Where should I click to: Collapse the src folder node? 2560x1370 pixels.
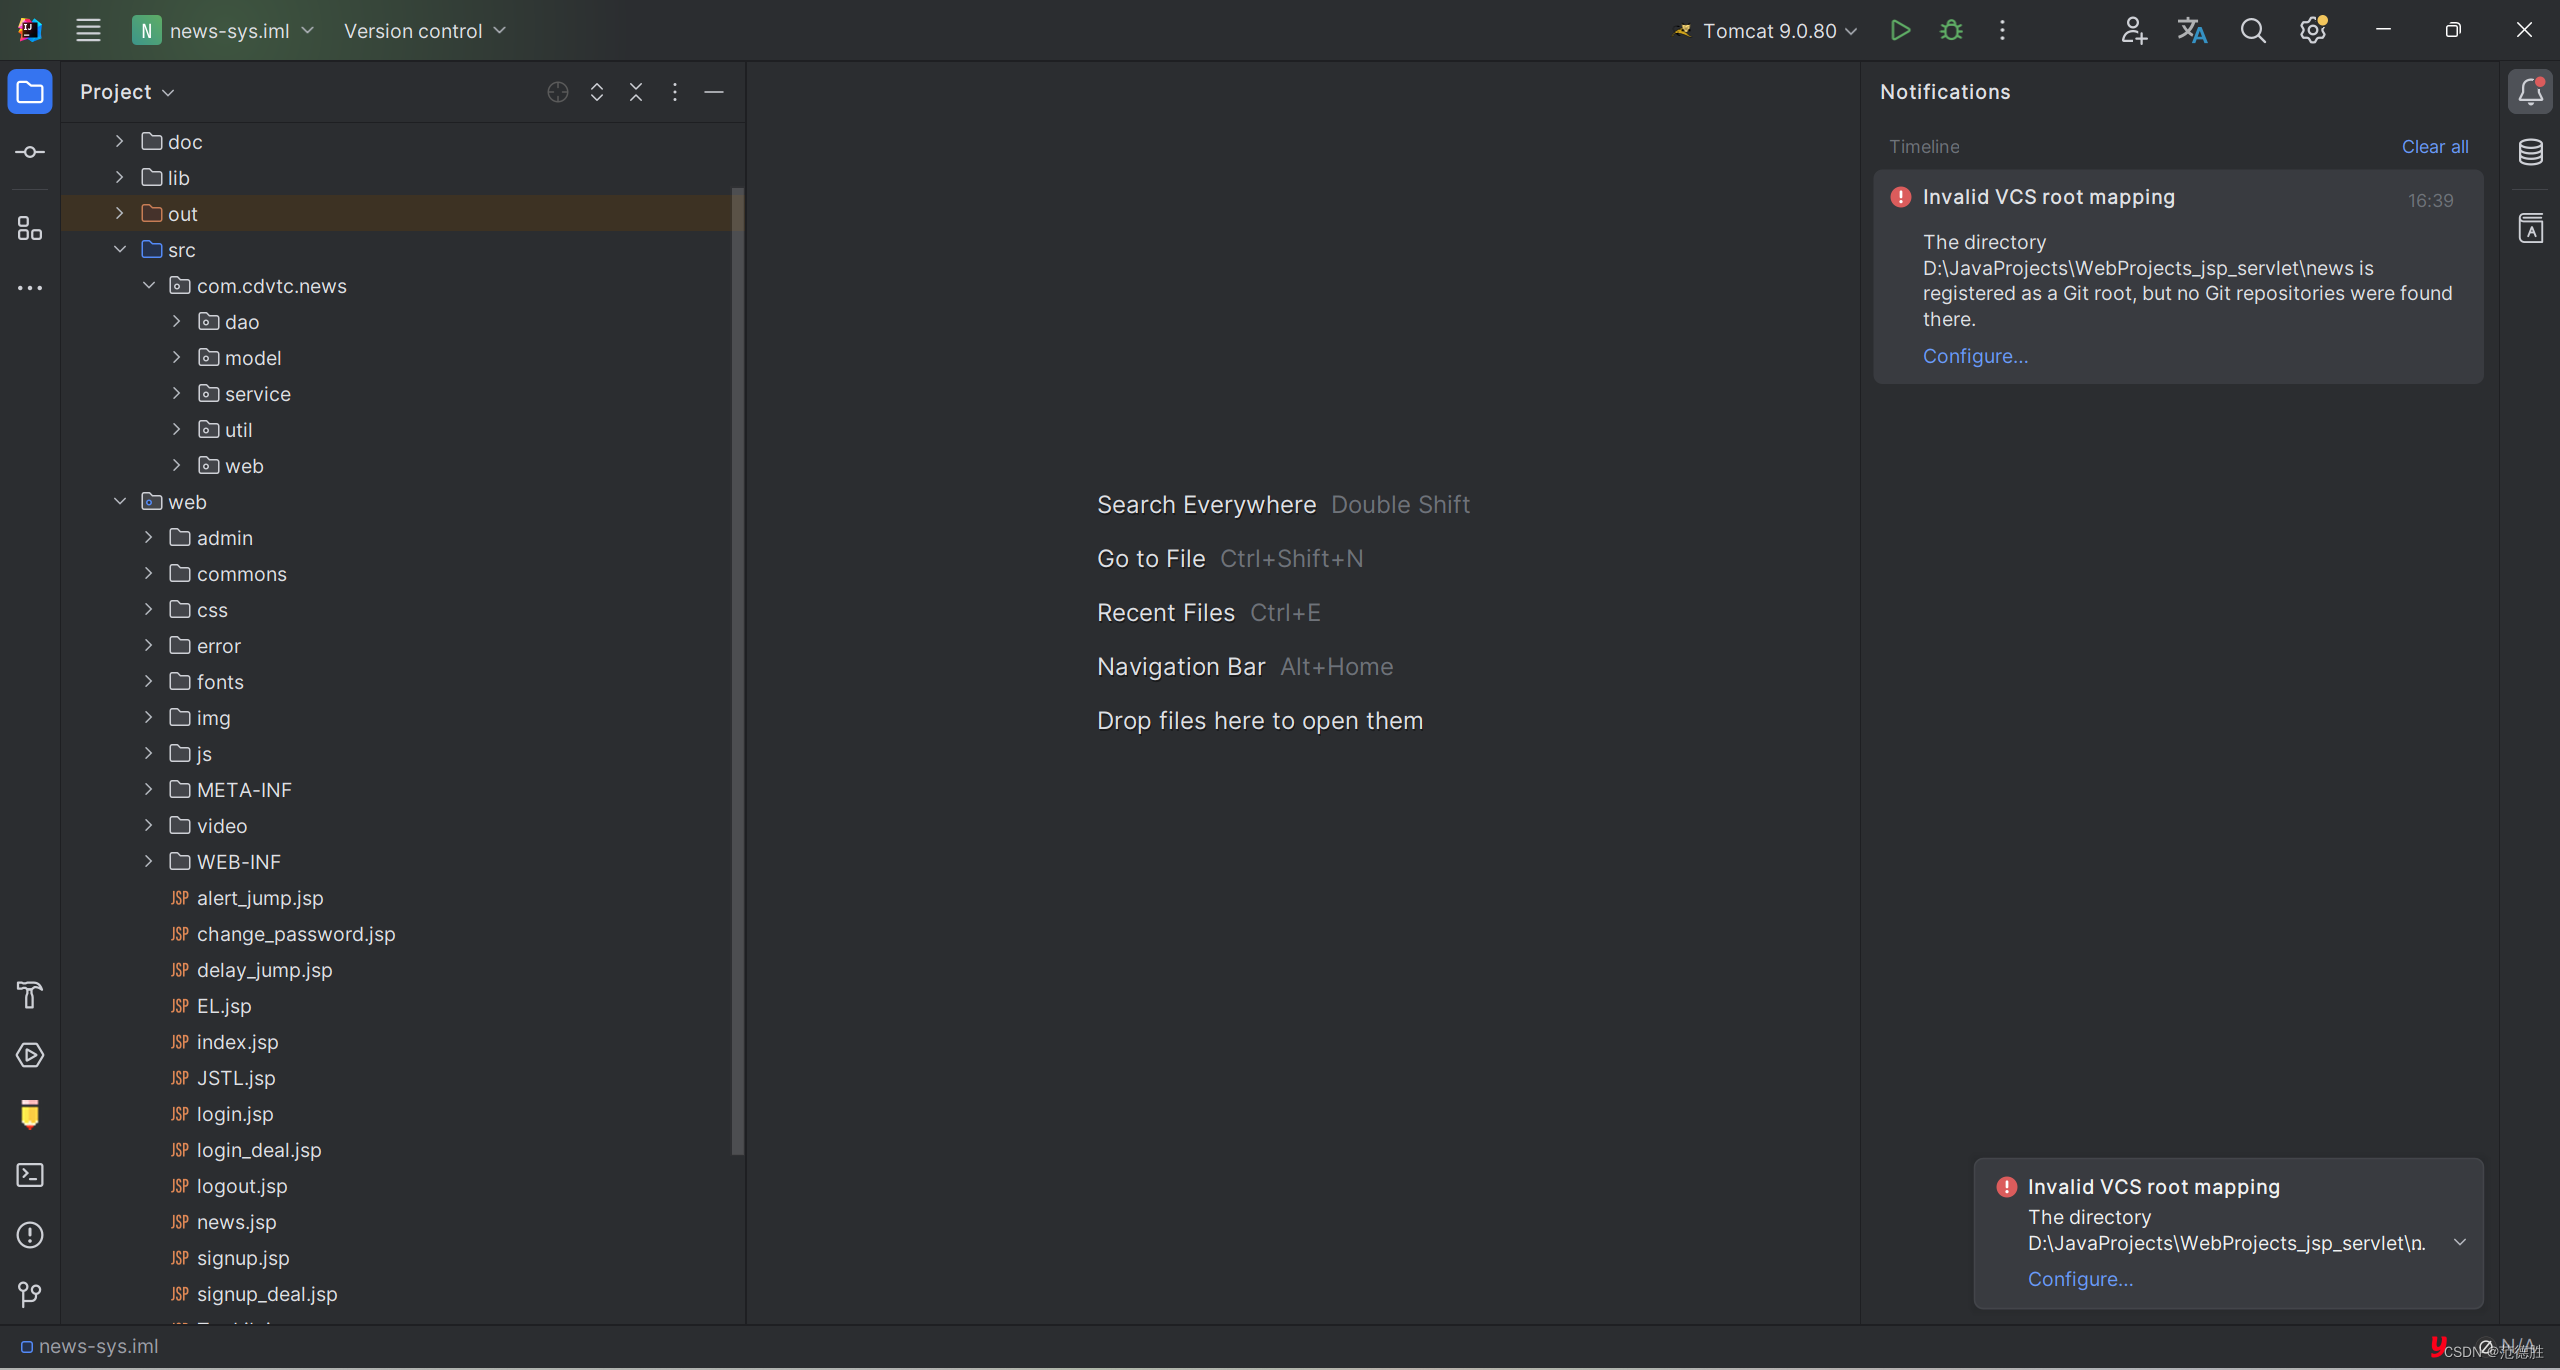click(120, 250)
